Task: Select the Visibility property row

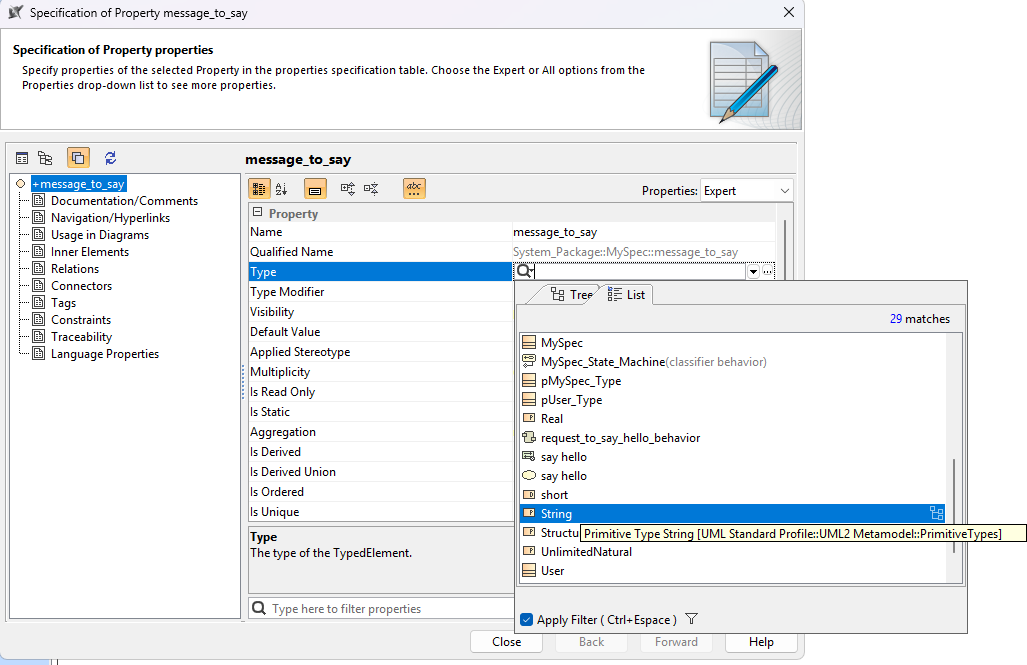Action: [x=381, y=312]
